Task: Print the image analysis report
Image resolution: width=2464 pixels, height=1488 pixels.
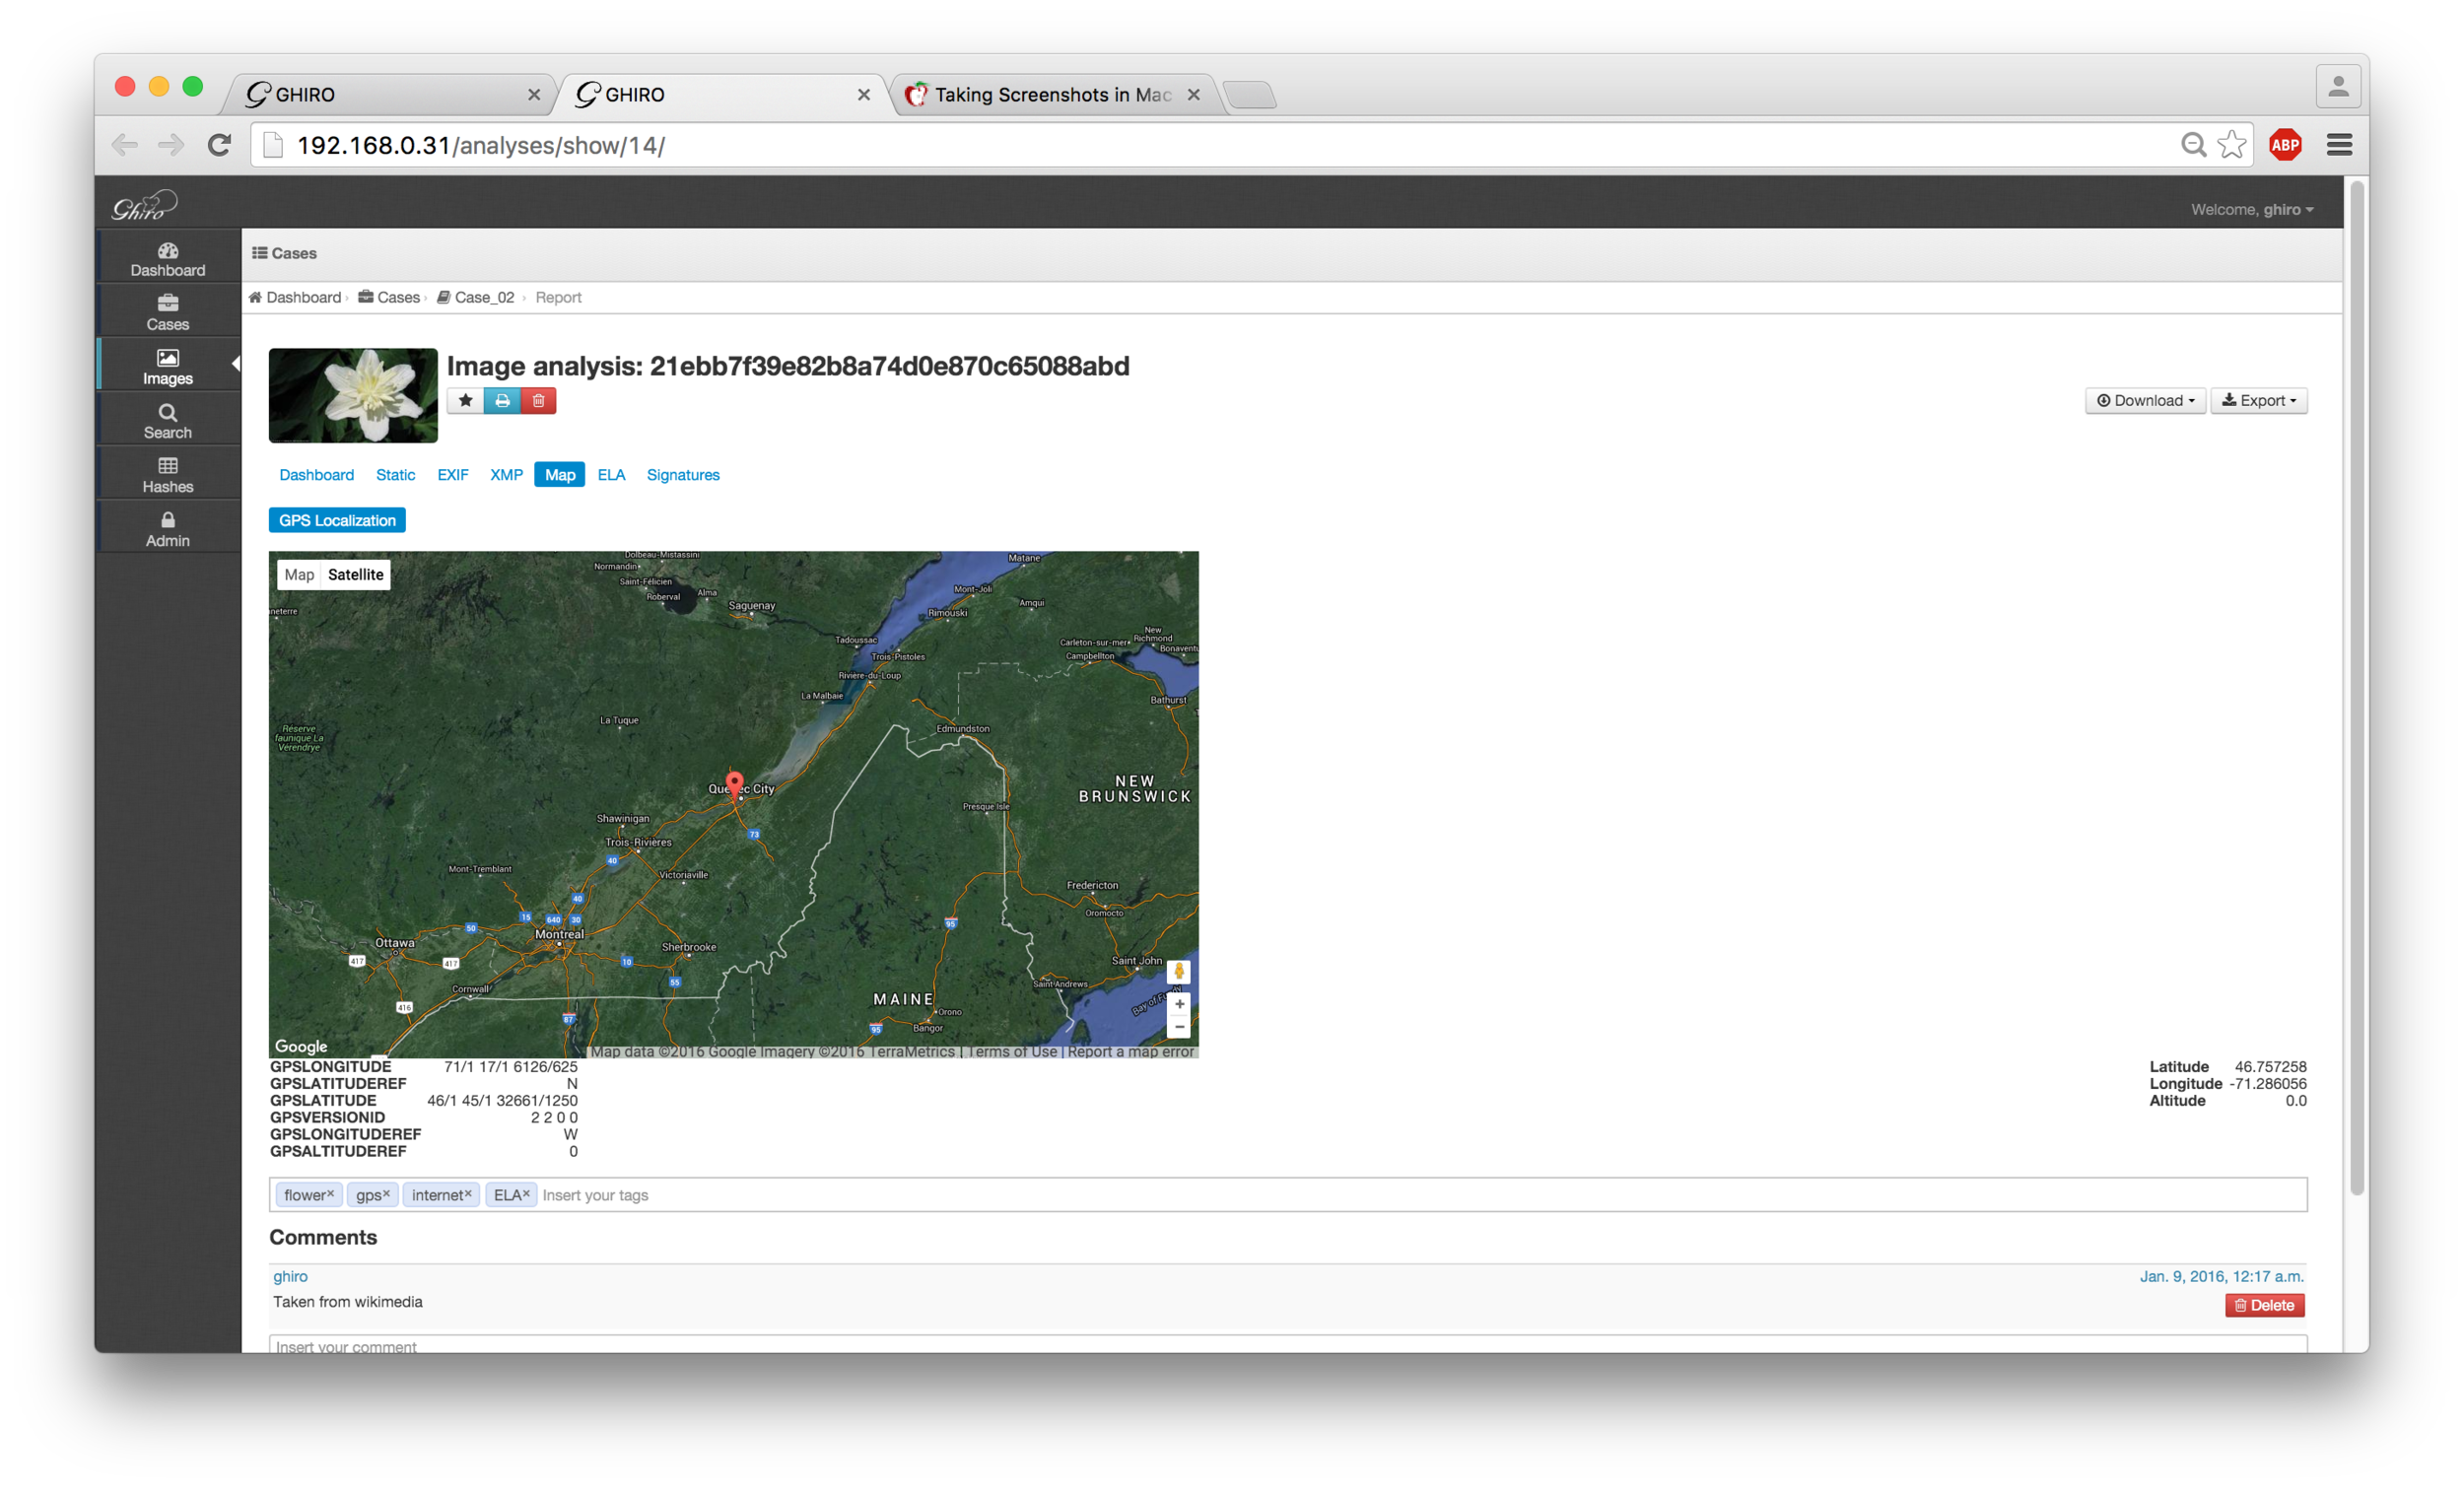Action: (x=502, y=400)
